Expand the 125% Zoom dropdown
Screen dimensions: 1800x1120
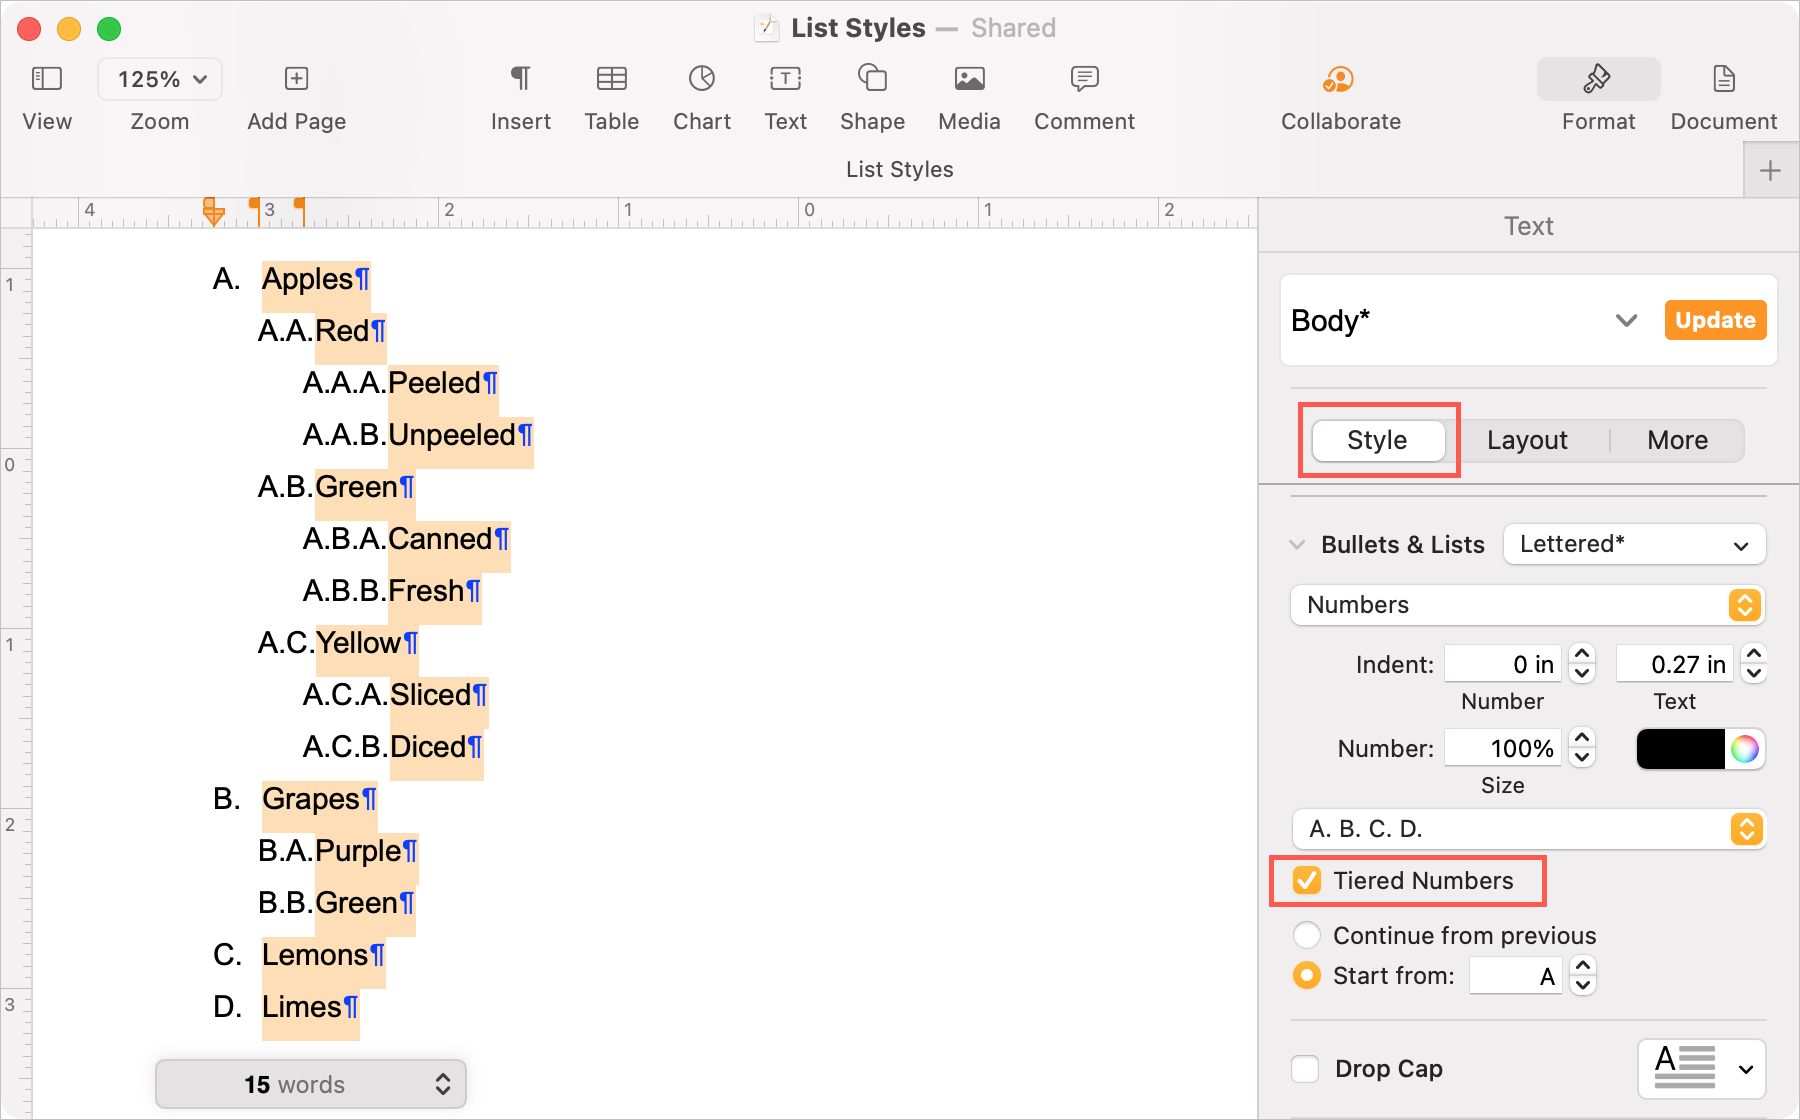pyautogui.click(x=160, y=79)
